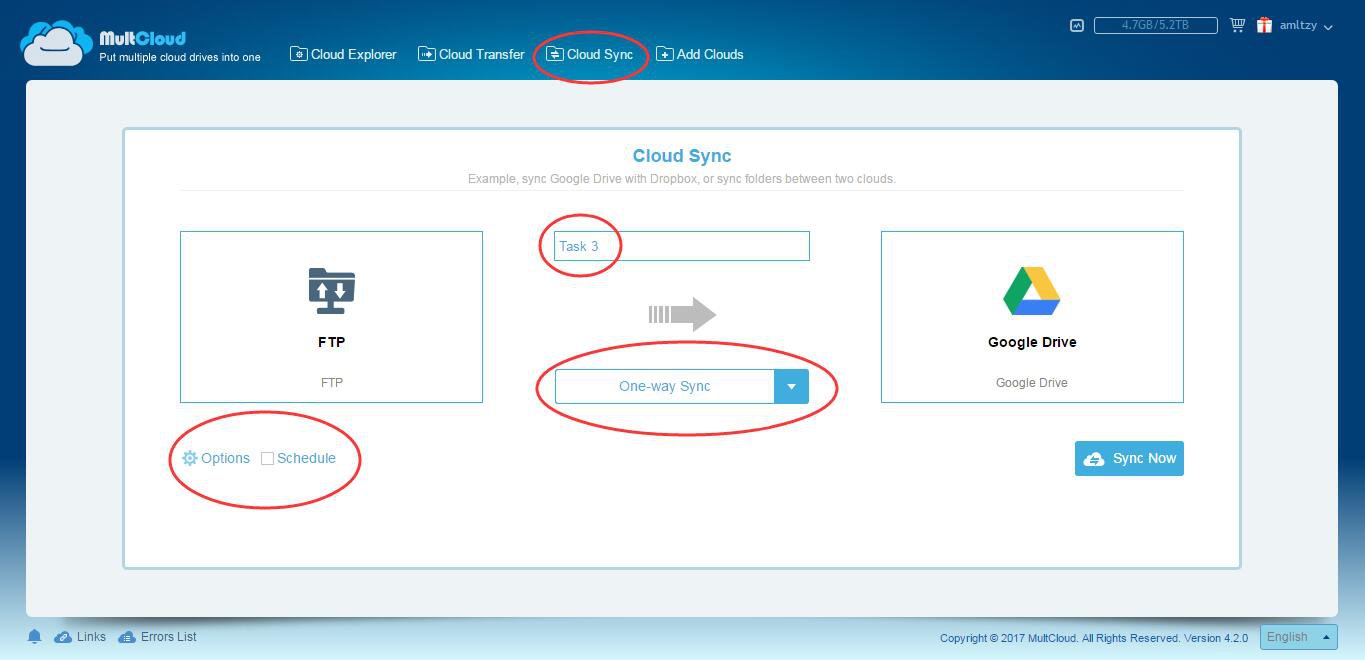The width and height of the screenshot is (1365, 660).
Task: Click the "Cloud Sync" heading text
Action: 682,156
